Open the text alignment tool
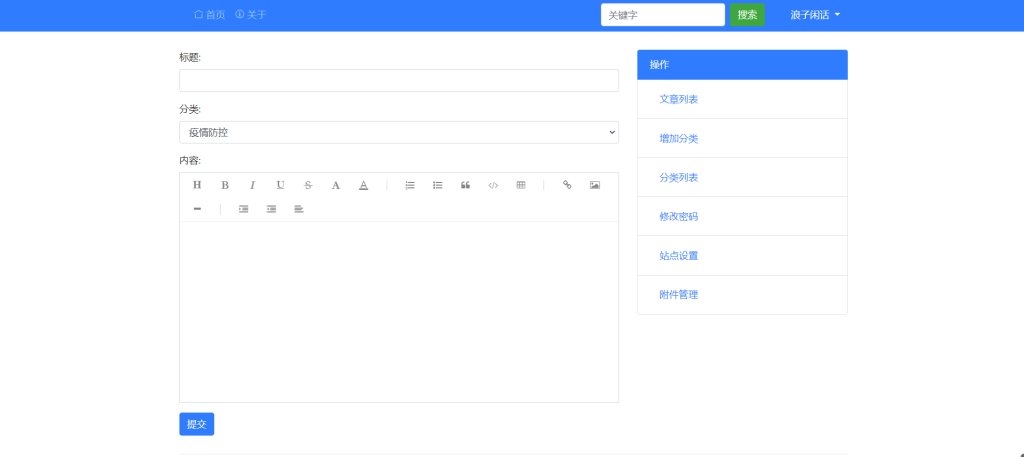 pyautogui.click(x=299, y=209)
